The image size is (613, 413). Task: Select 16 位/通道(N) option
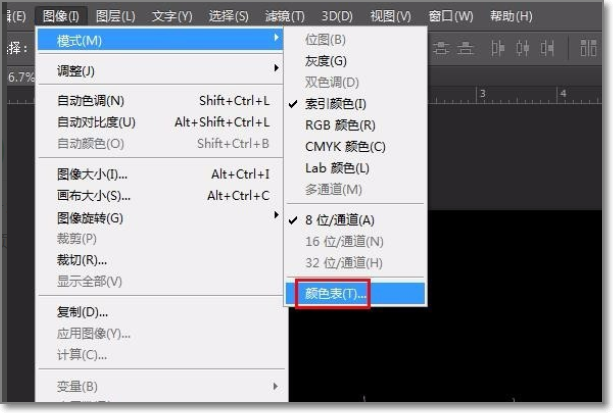click(x=356, y=241)
